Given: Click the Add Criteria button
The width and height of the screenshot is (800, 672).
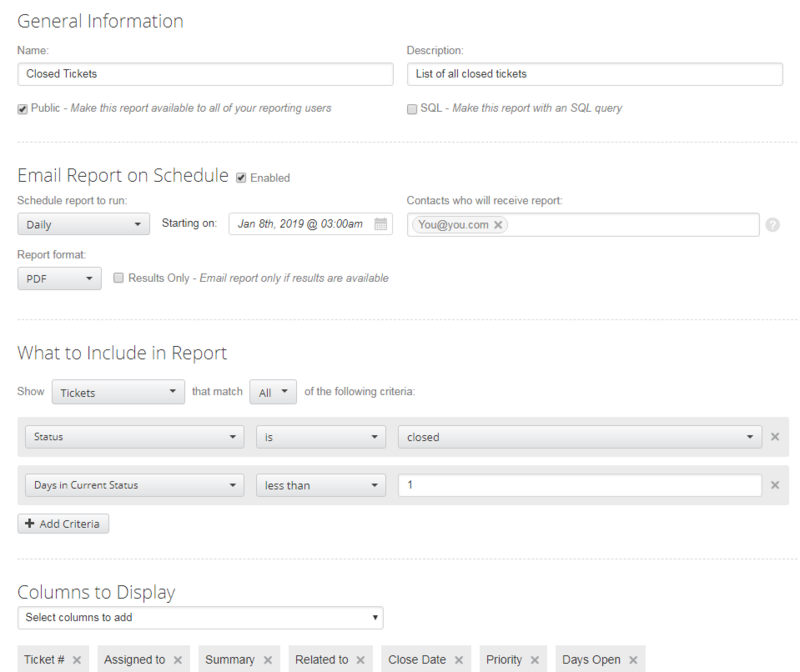Looking at the screenshot, I should pos(62,523).
